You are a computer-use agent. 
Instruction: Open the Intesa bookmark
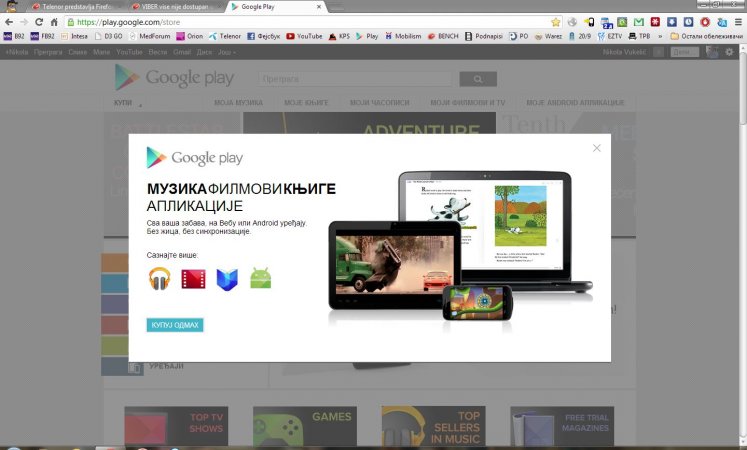click(x=74, y=36)
